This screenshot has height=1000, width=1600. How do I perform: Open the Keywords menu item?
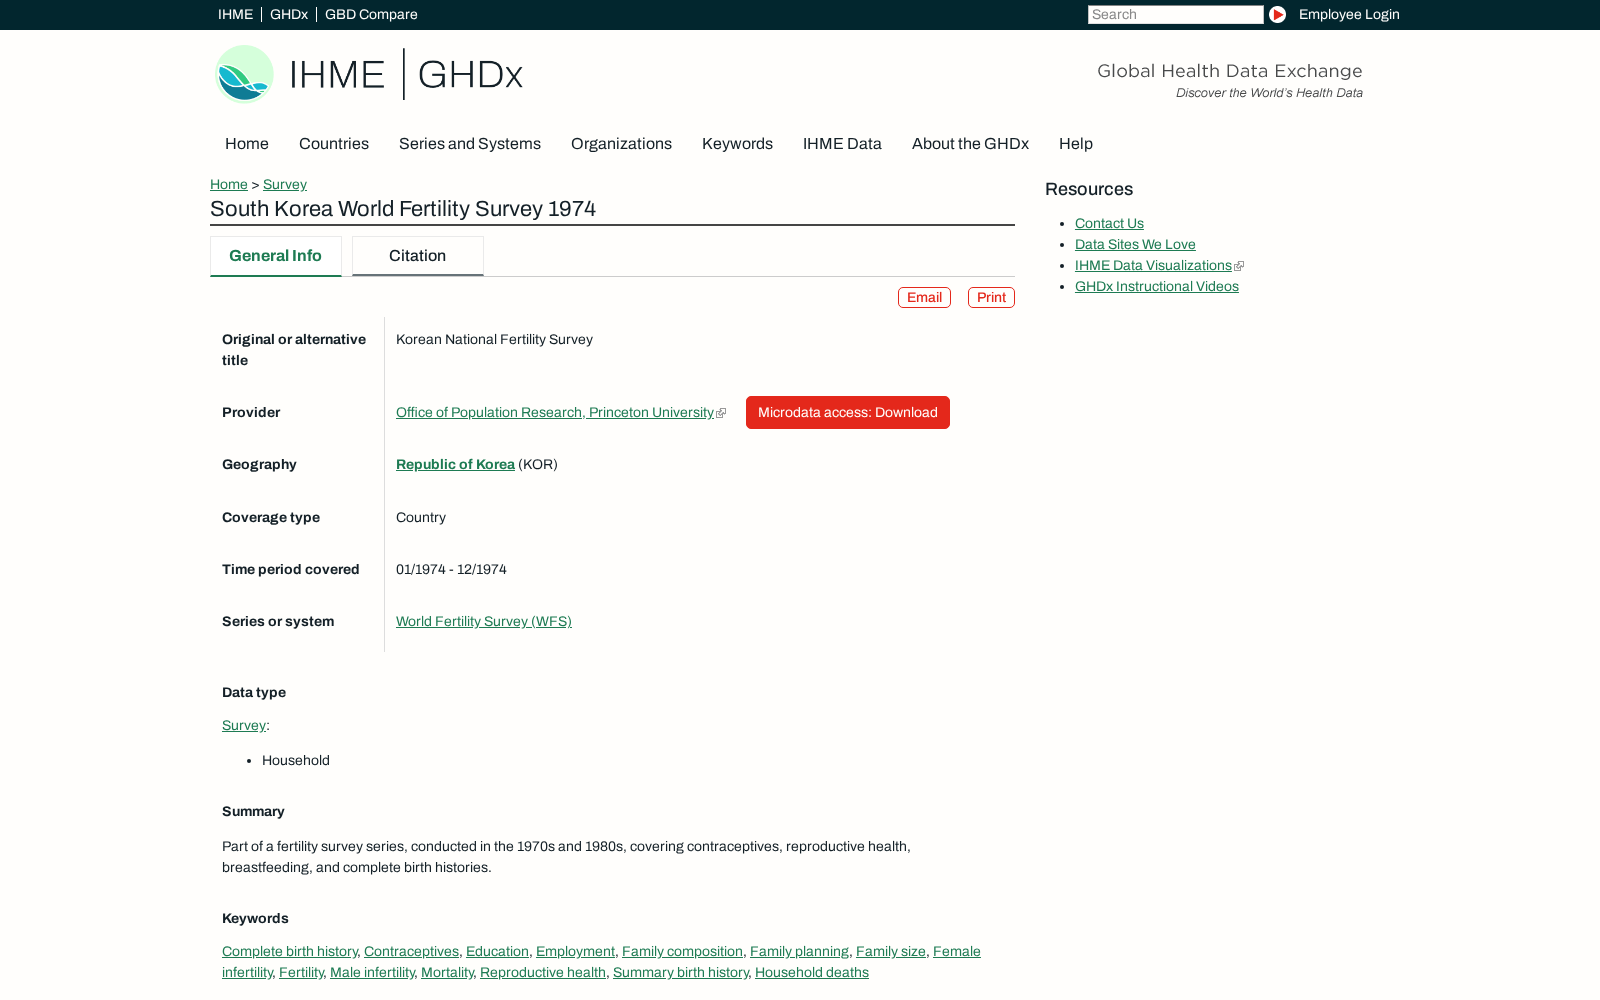[737, 144]
